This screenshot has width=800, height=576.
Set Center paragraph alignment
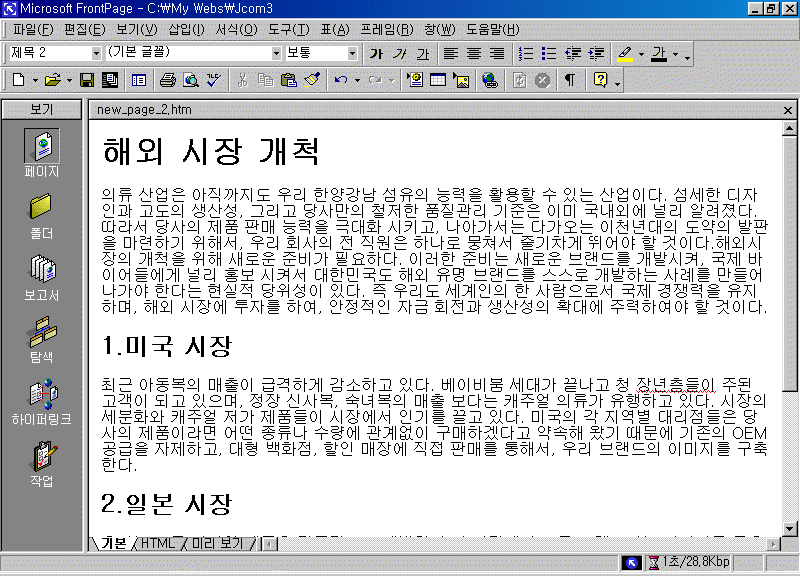(474, 53)
